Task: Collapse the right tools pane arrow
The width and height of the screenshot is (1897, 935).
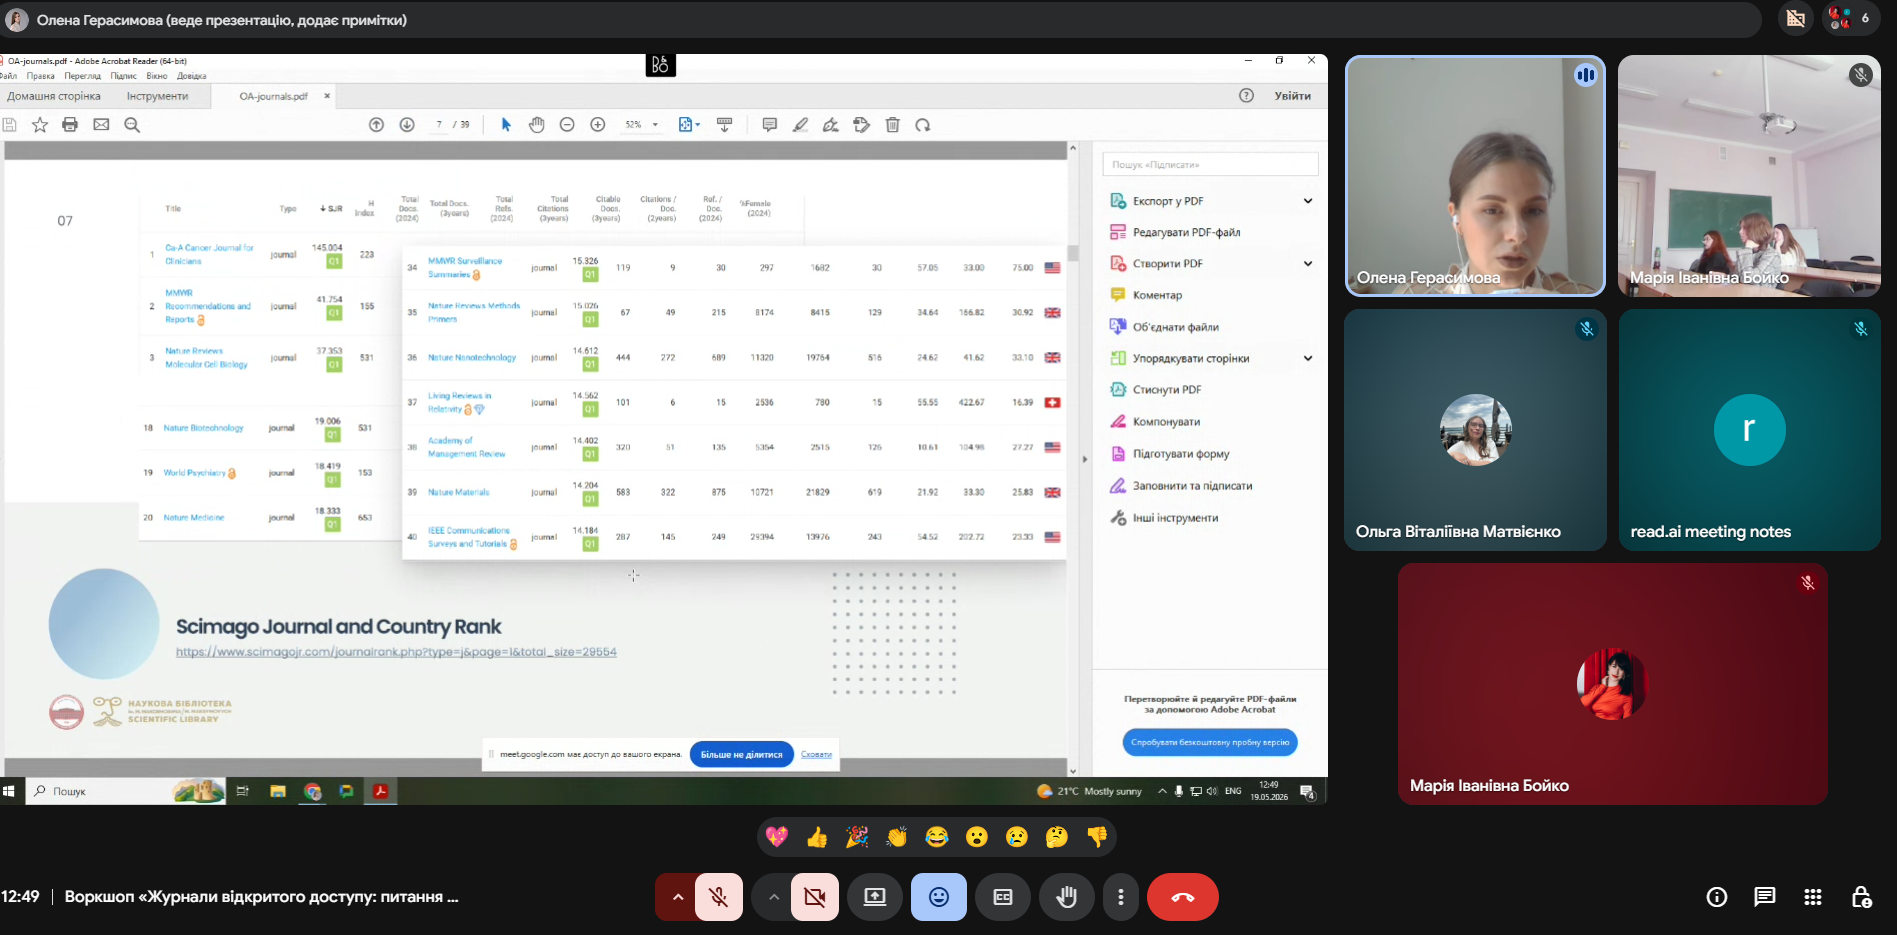Action: (x=1084, y=459)
